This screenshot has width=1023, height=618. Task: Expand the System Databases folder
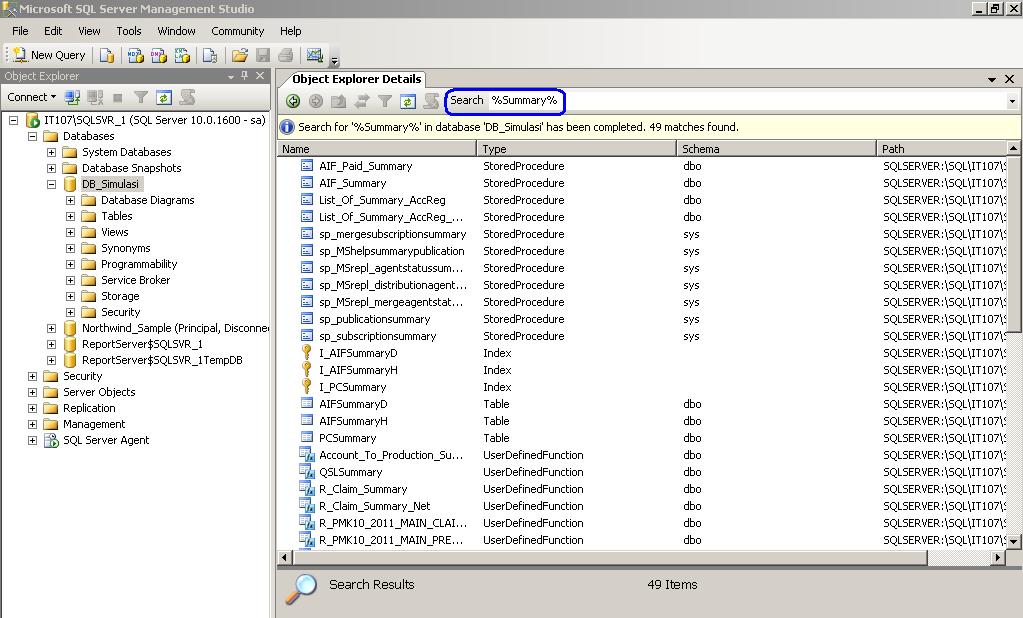51,152
